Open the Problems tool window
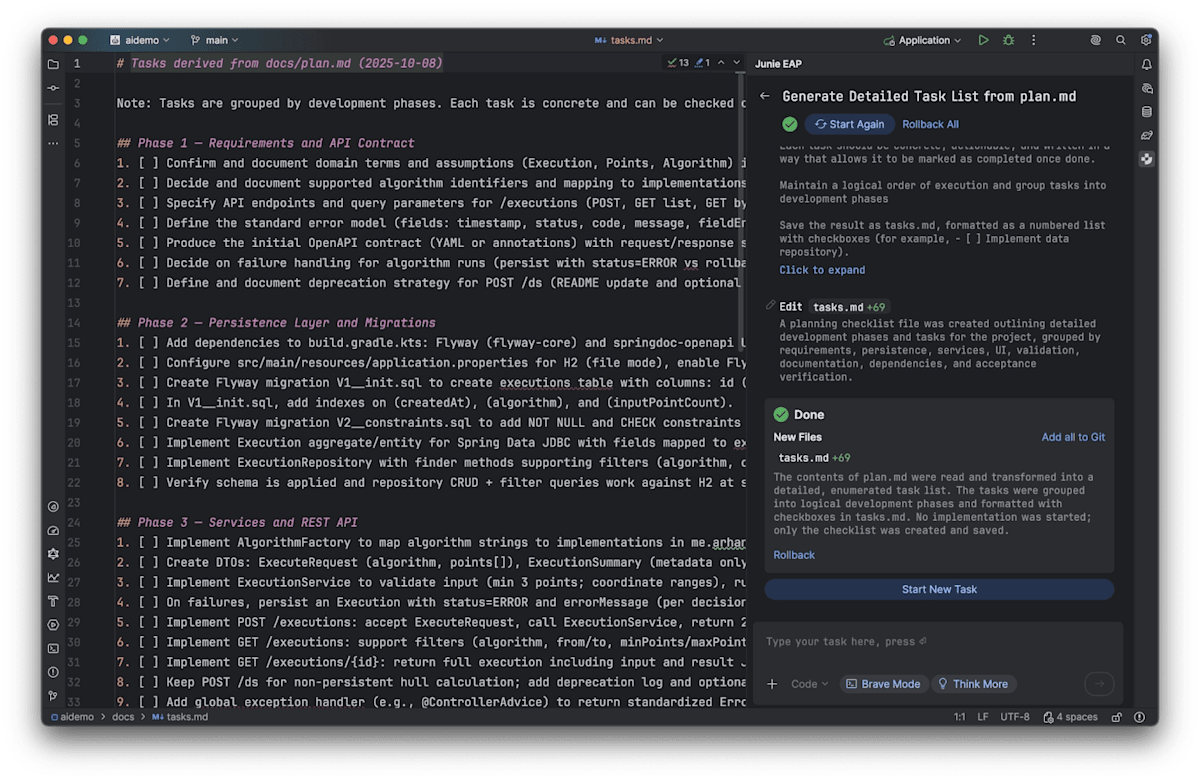The width and height of the screenshot is (1200, 781). (53, 672)
